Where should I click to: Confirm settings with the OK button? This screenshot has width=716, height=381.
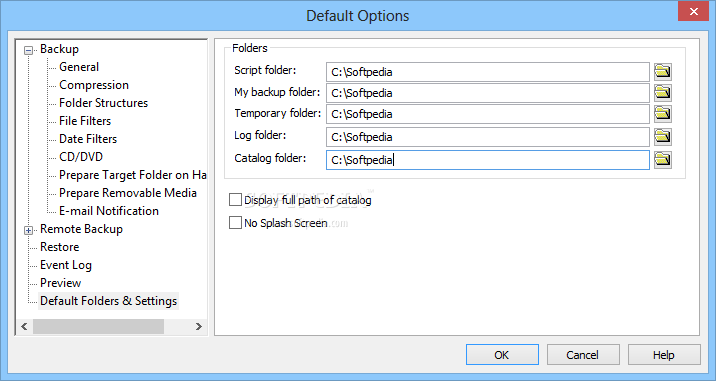[502, 355]
